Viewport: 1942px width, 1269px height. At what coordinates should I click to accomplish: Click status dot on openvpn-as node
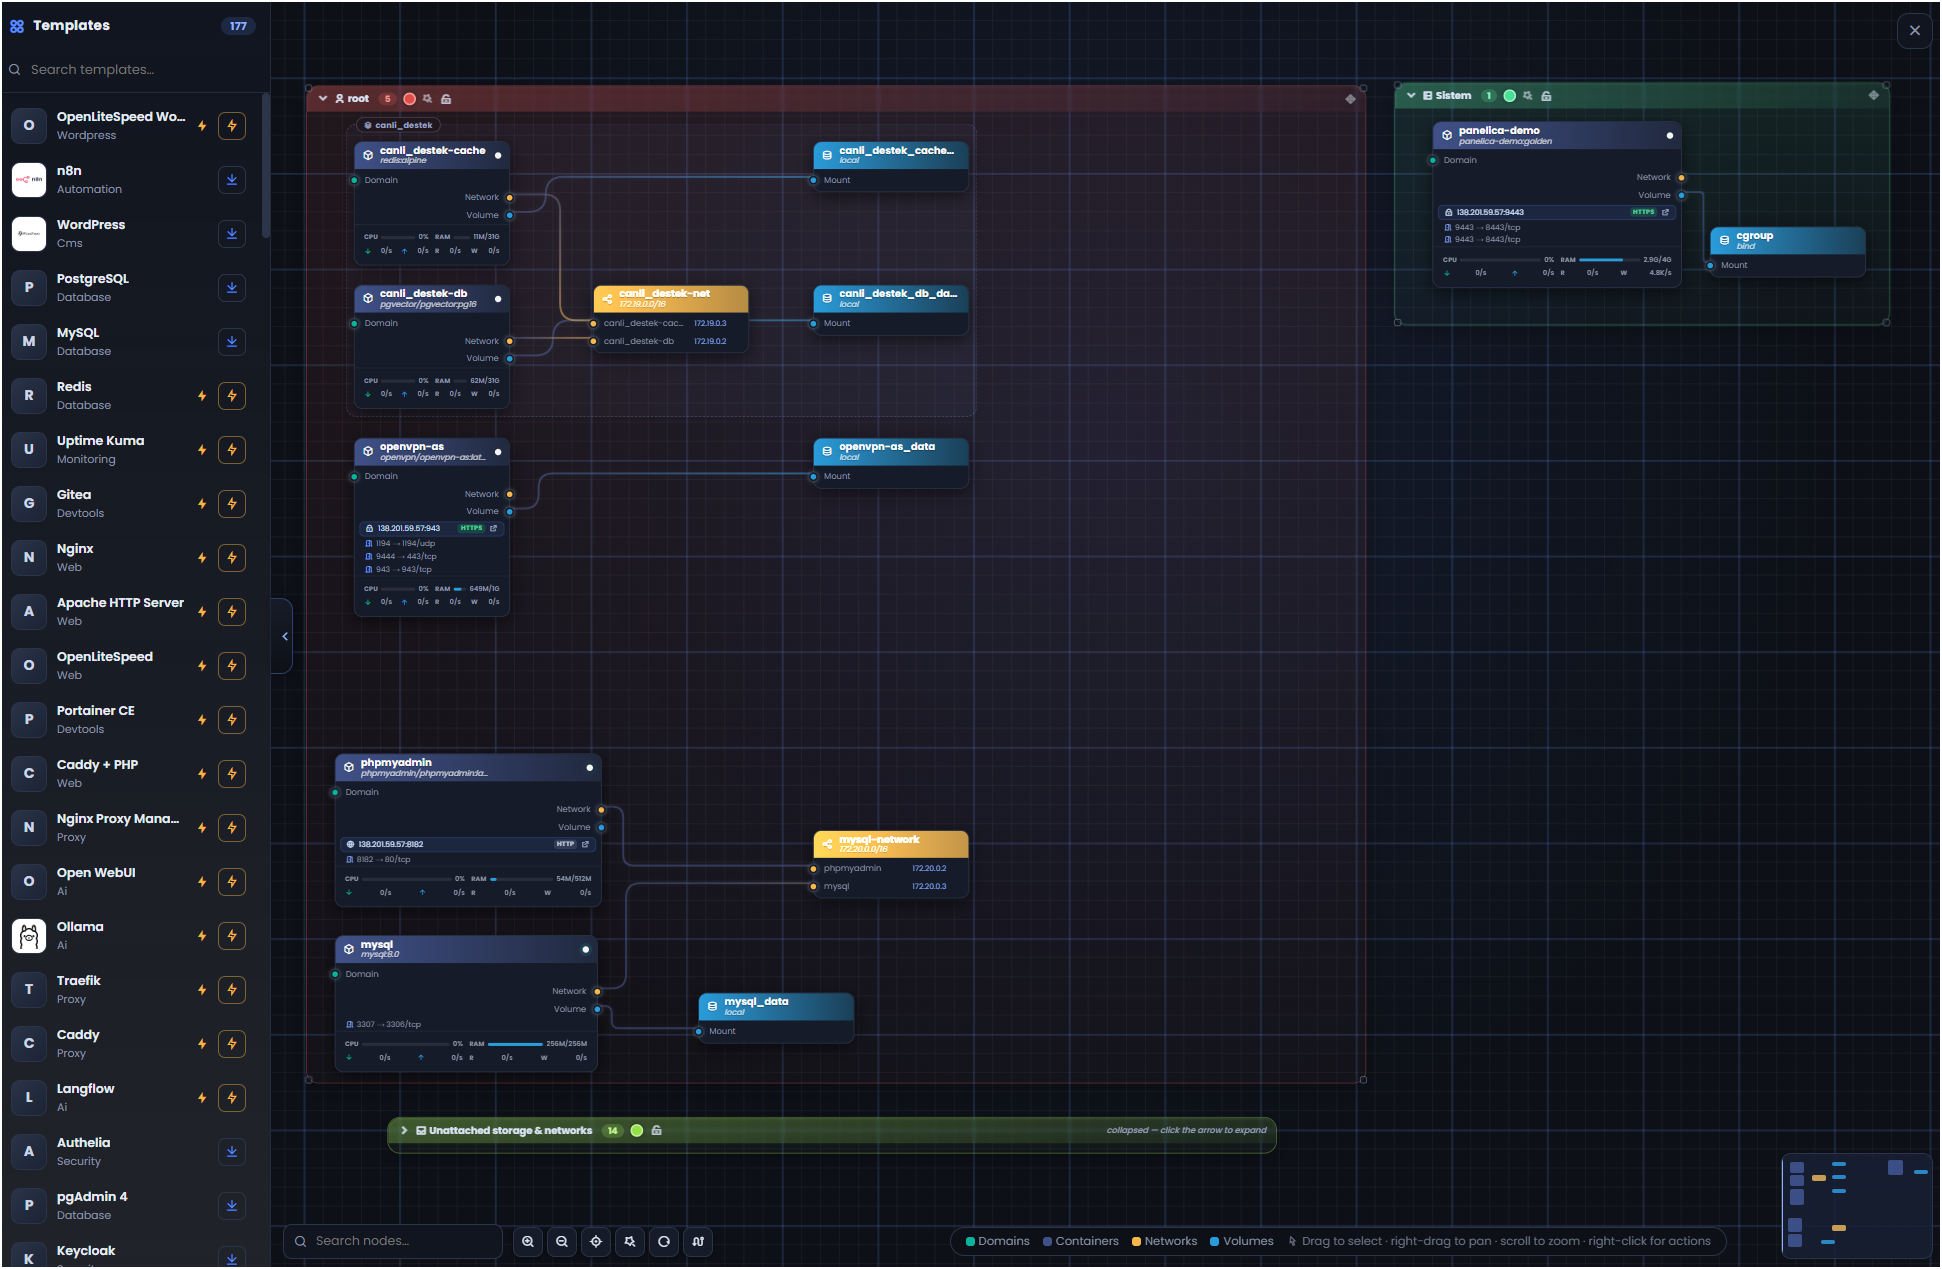tap(498, 452)
